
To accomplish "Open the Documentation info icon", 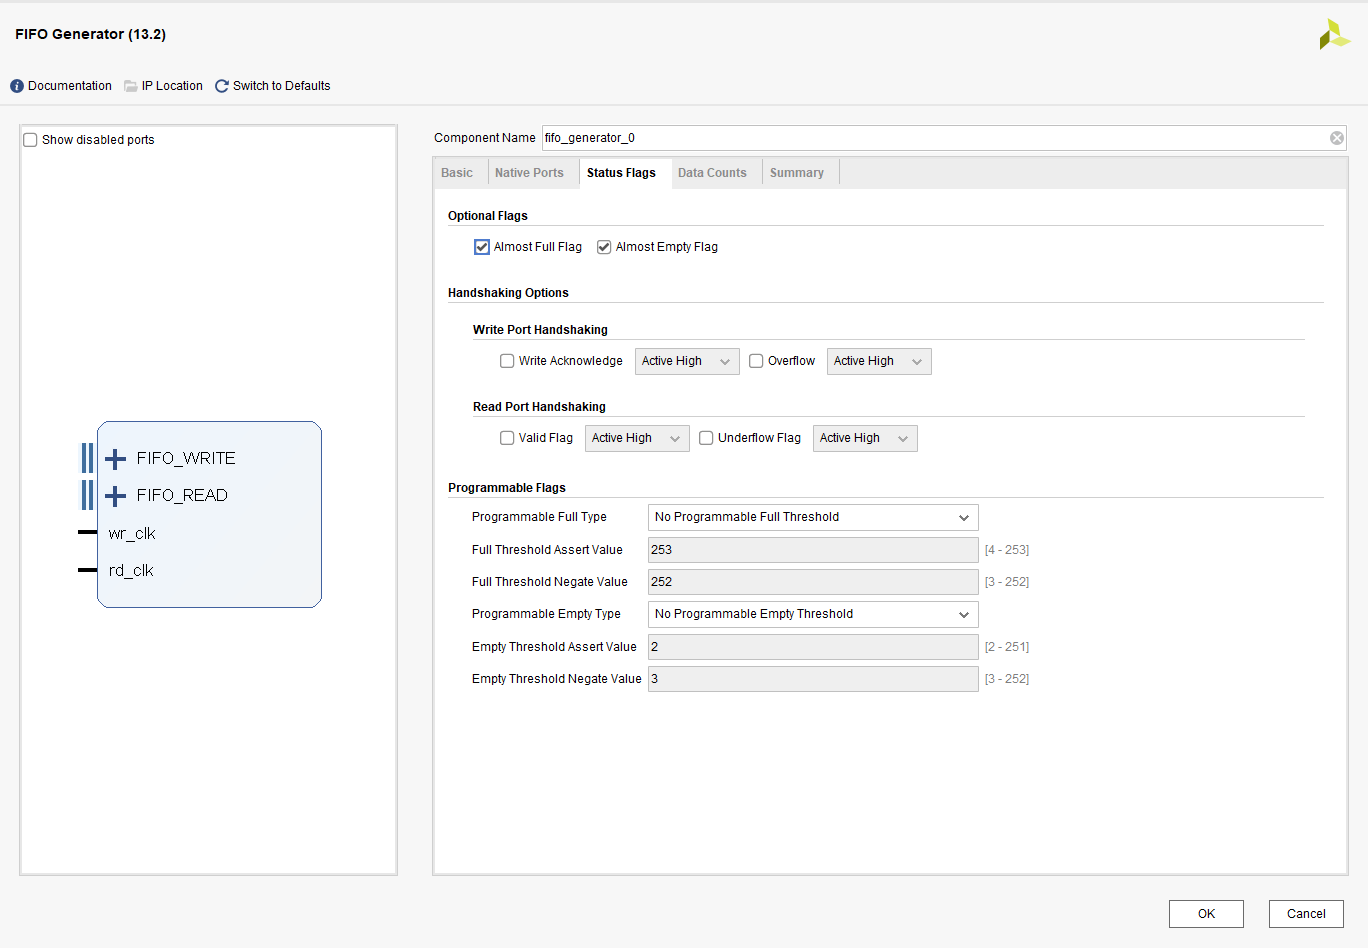I will pos(17,86).
